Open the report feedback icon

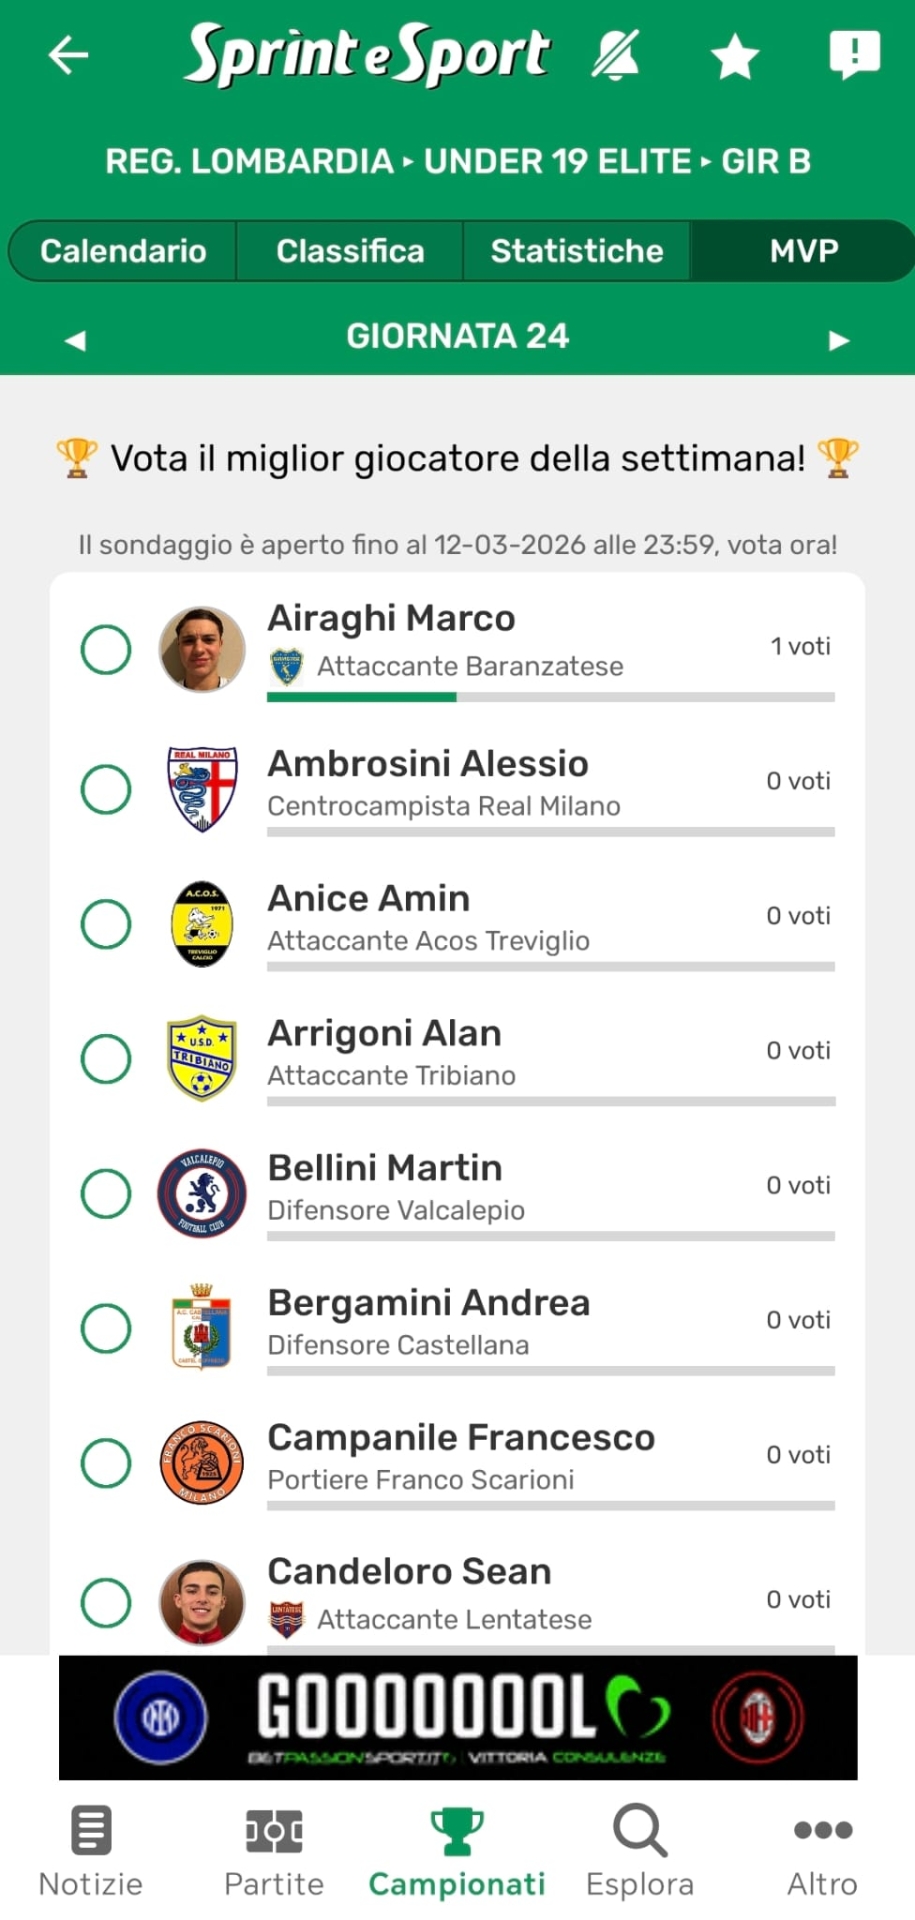coord(854,55)
